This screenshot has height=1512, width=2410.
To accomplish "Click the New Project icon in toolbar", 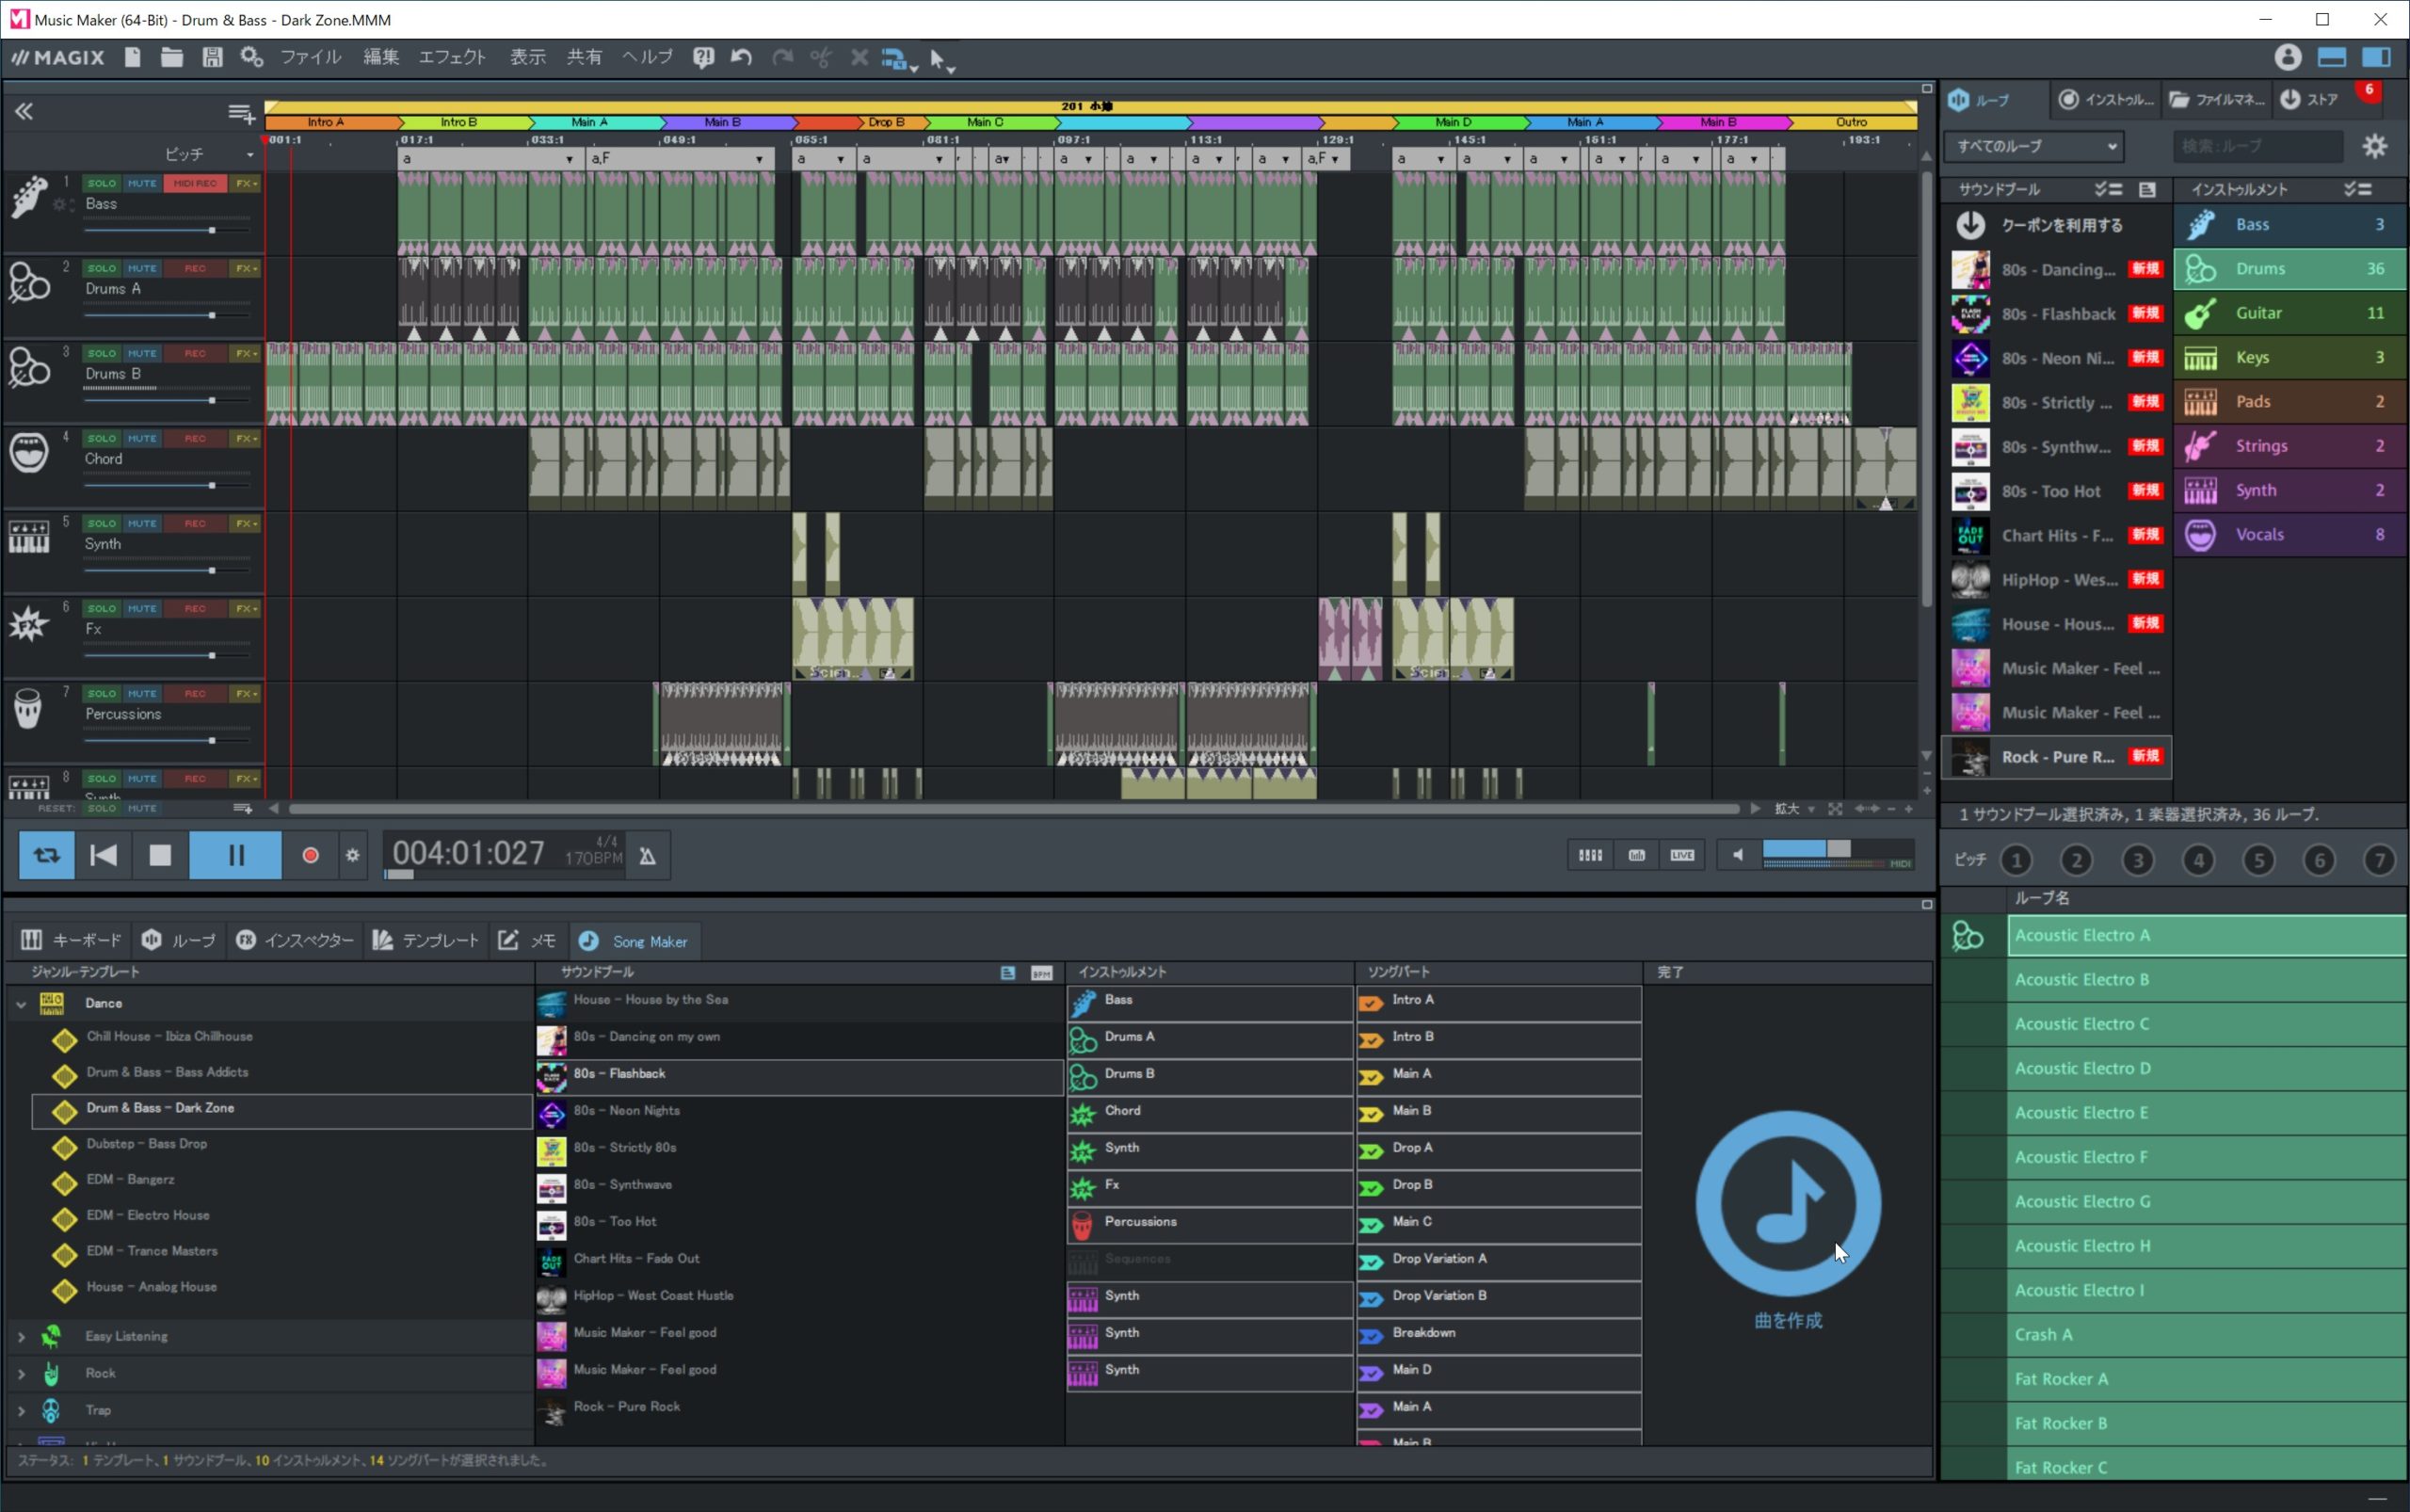I will pyautogui.click(x=132, y=57).
